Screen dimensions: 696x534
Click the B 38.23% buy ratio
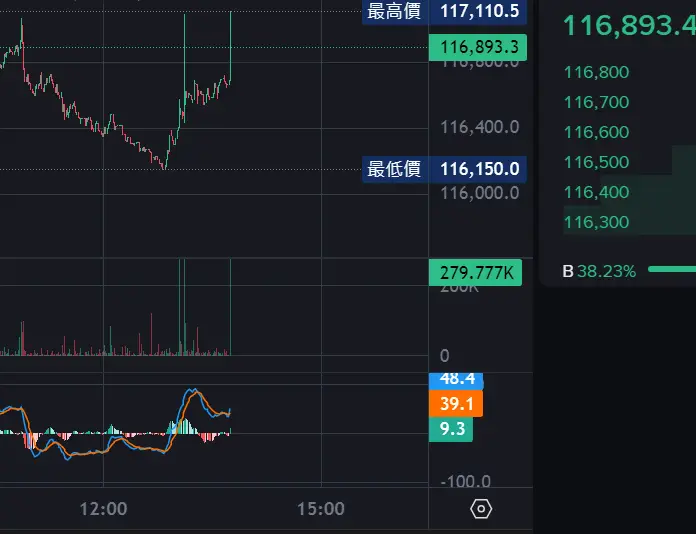pos(600,270)
